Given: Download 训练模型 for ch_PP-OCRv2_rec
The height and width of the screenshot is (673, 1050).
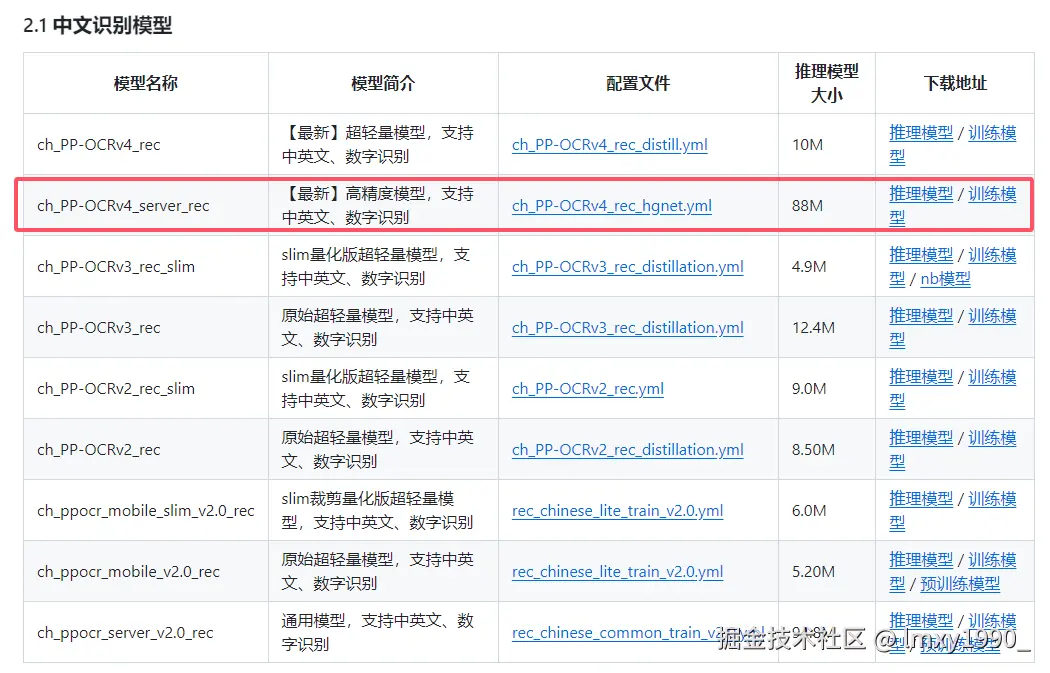Looking at the screenshot, I should 992,437.
